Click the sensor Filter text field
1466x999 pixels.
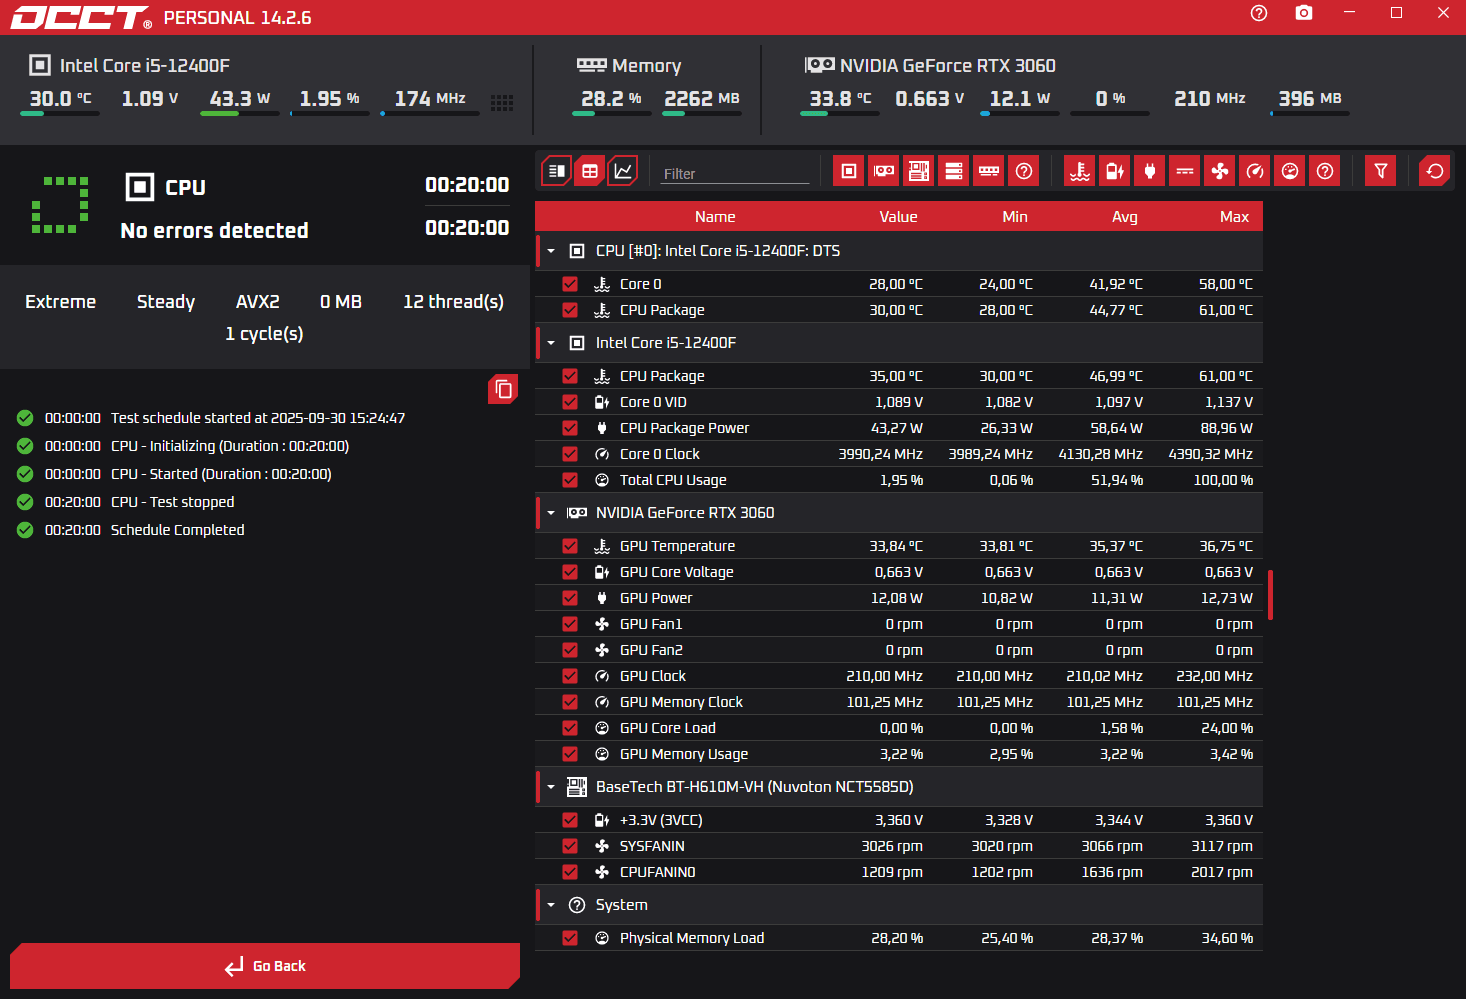(x=735, y=173)
